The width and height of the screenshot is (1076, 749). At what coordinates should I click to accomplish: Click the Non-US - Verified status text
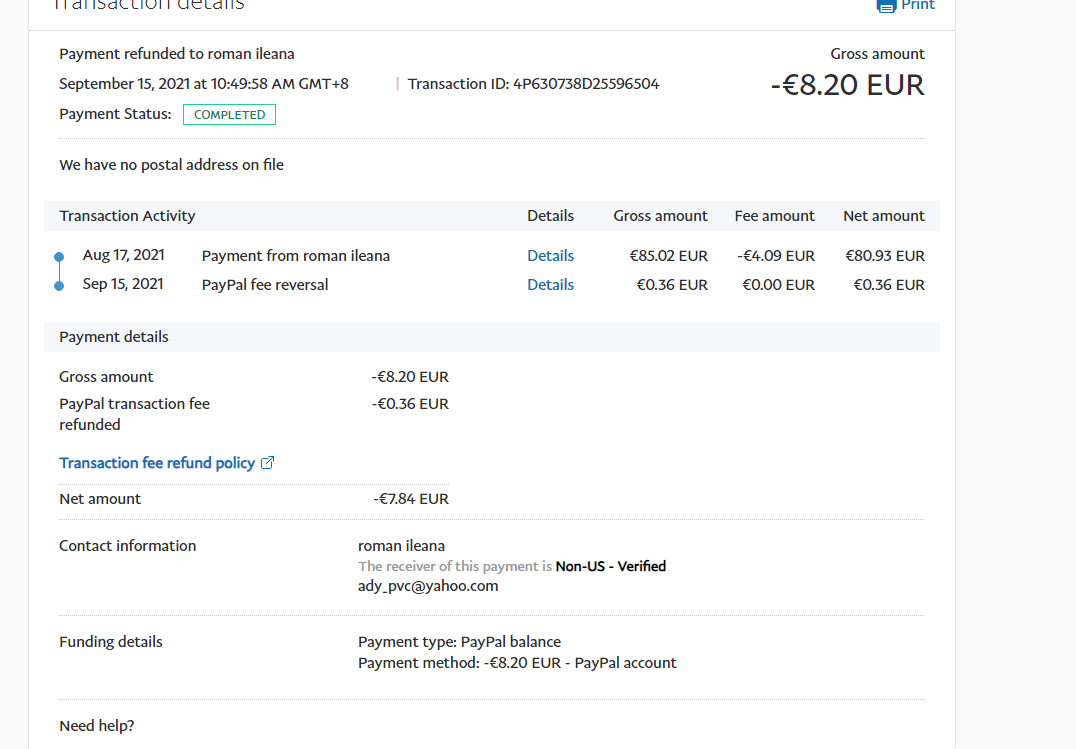click(610, 566)
